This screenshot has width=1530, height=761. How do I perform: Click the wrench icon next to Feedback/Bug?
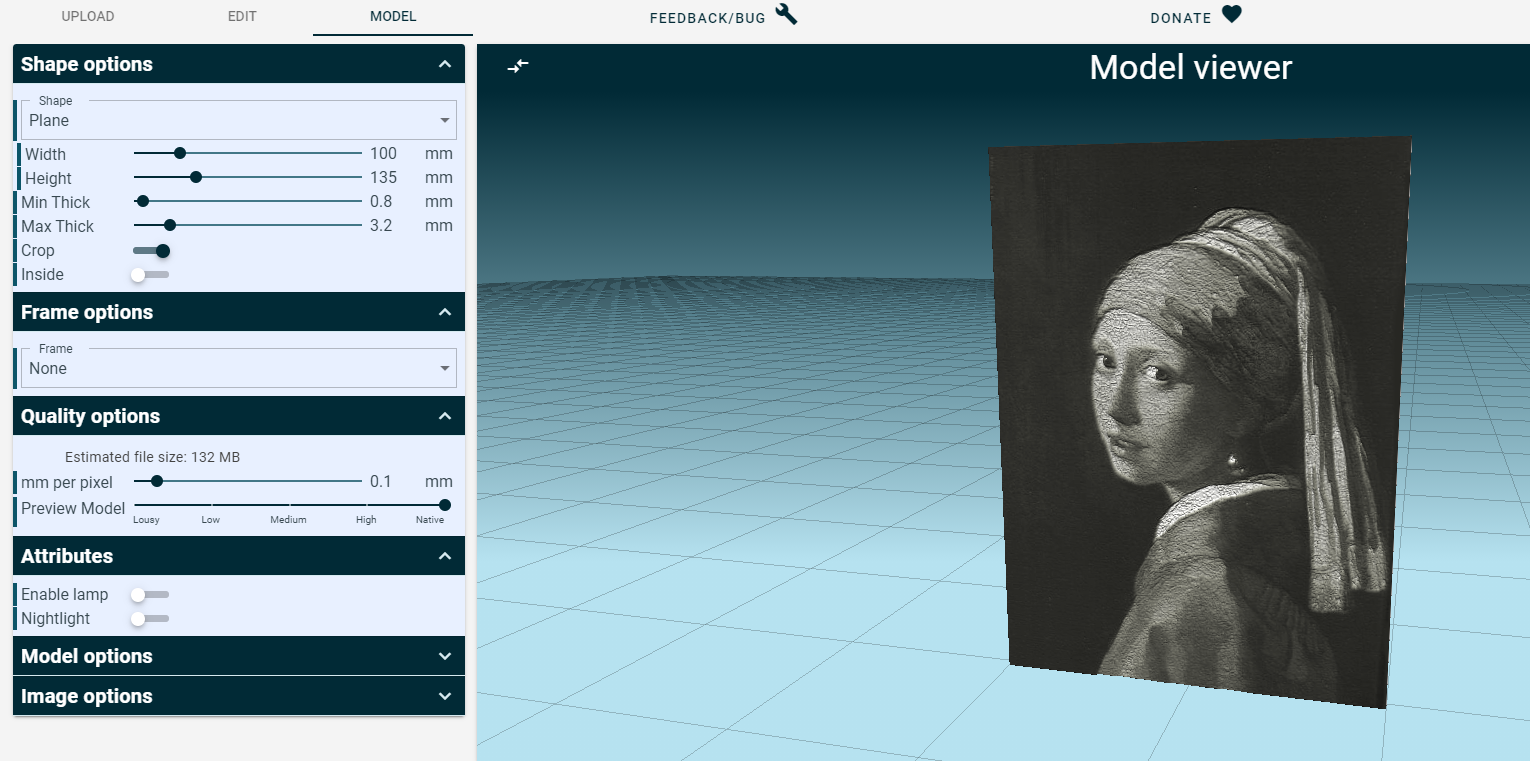[786, 14]
